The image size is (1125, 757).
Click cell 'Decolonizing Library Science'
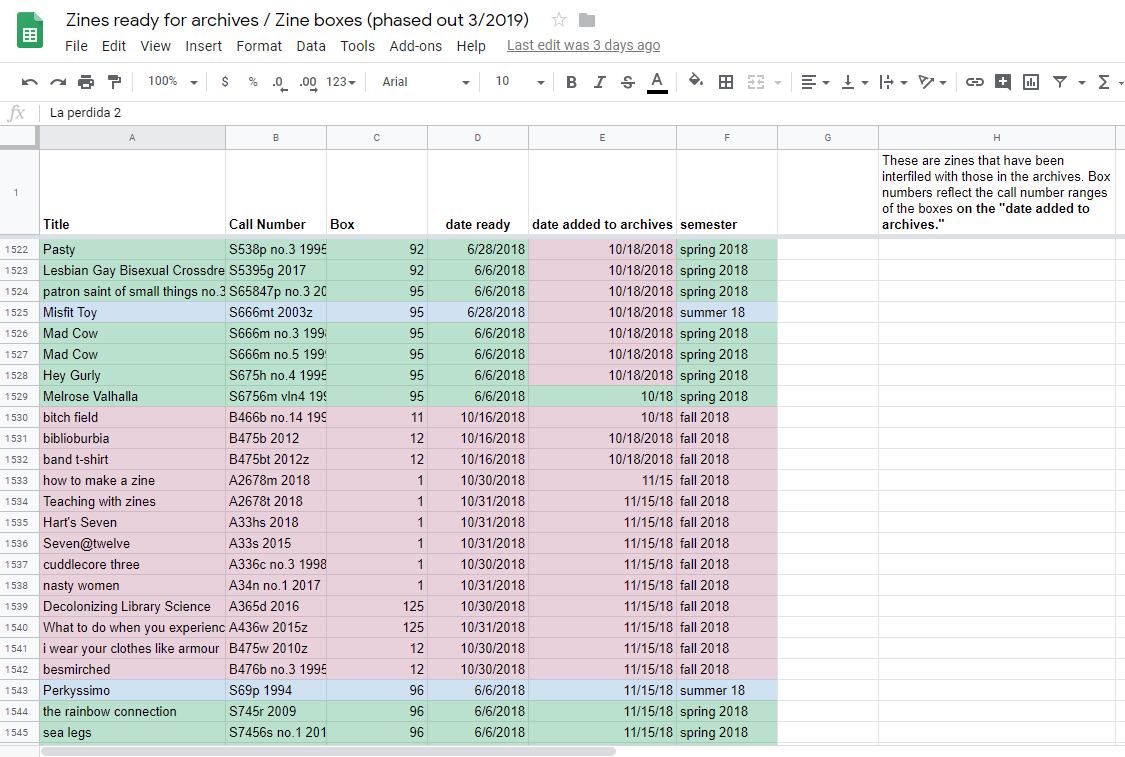click(x=132, y=606)
